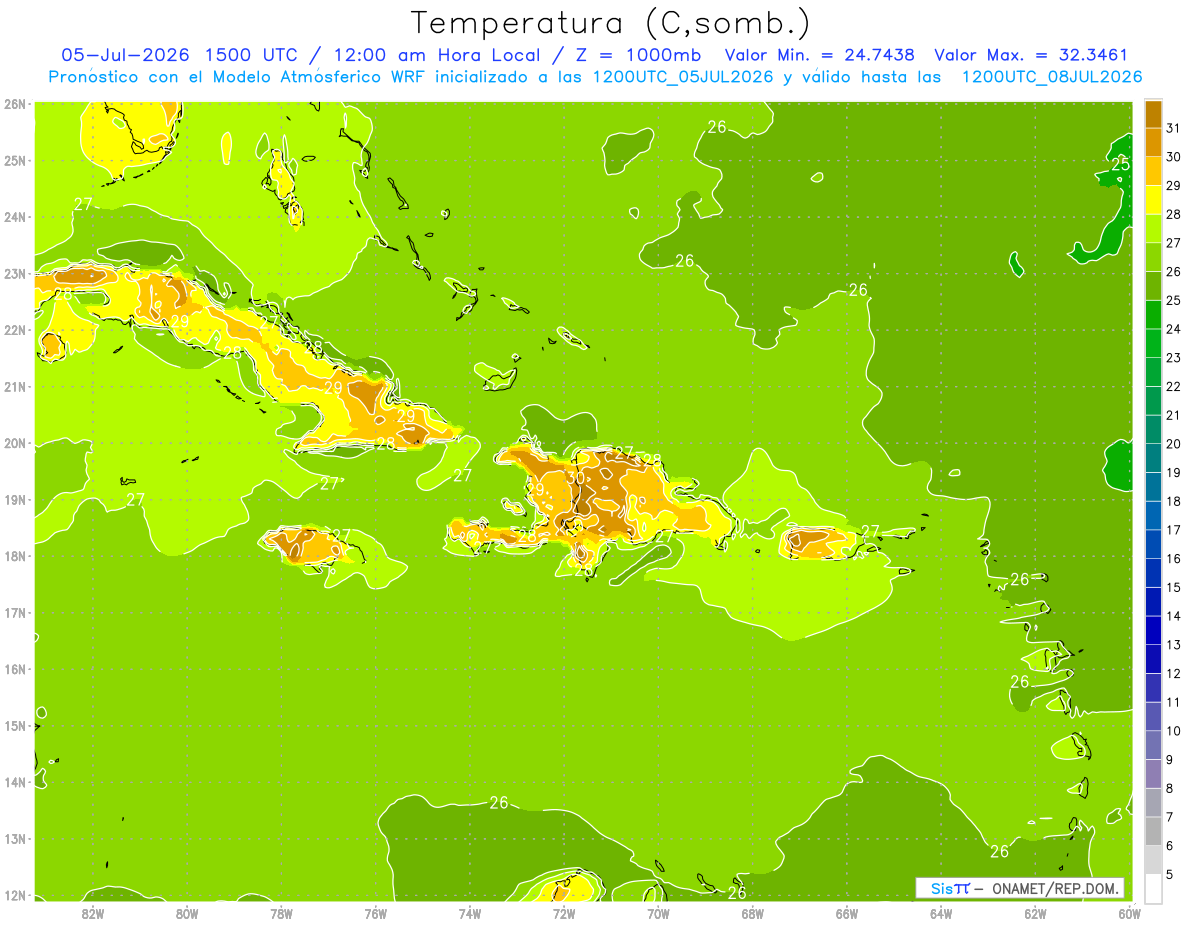
Task: Click the '1200UTC_05JUL2026' initialization time
Action: 684,77
